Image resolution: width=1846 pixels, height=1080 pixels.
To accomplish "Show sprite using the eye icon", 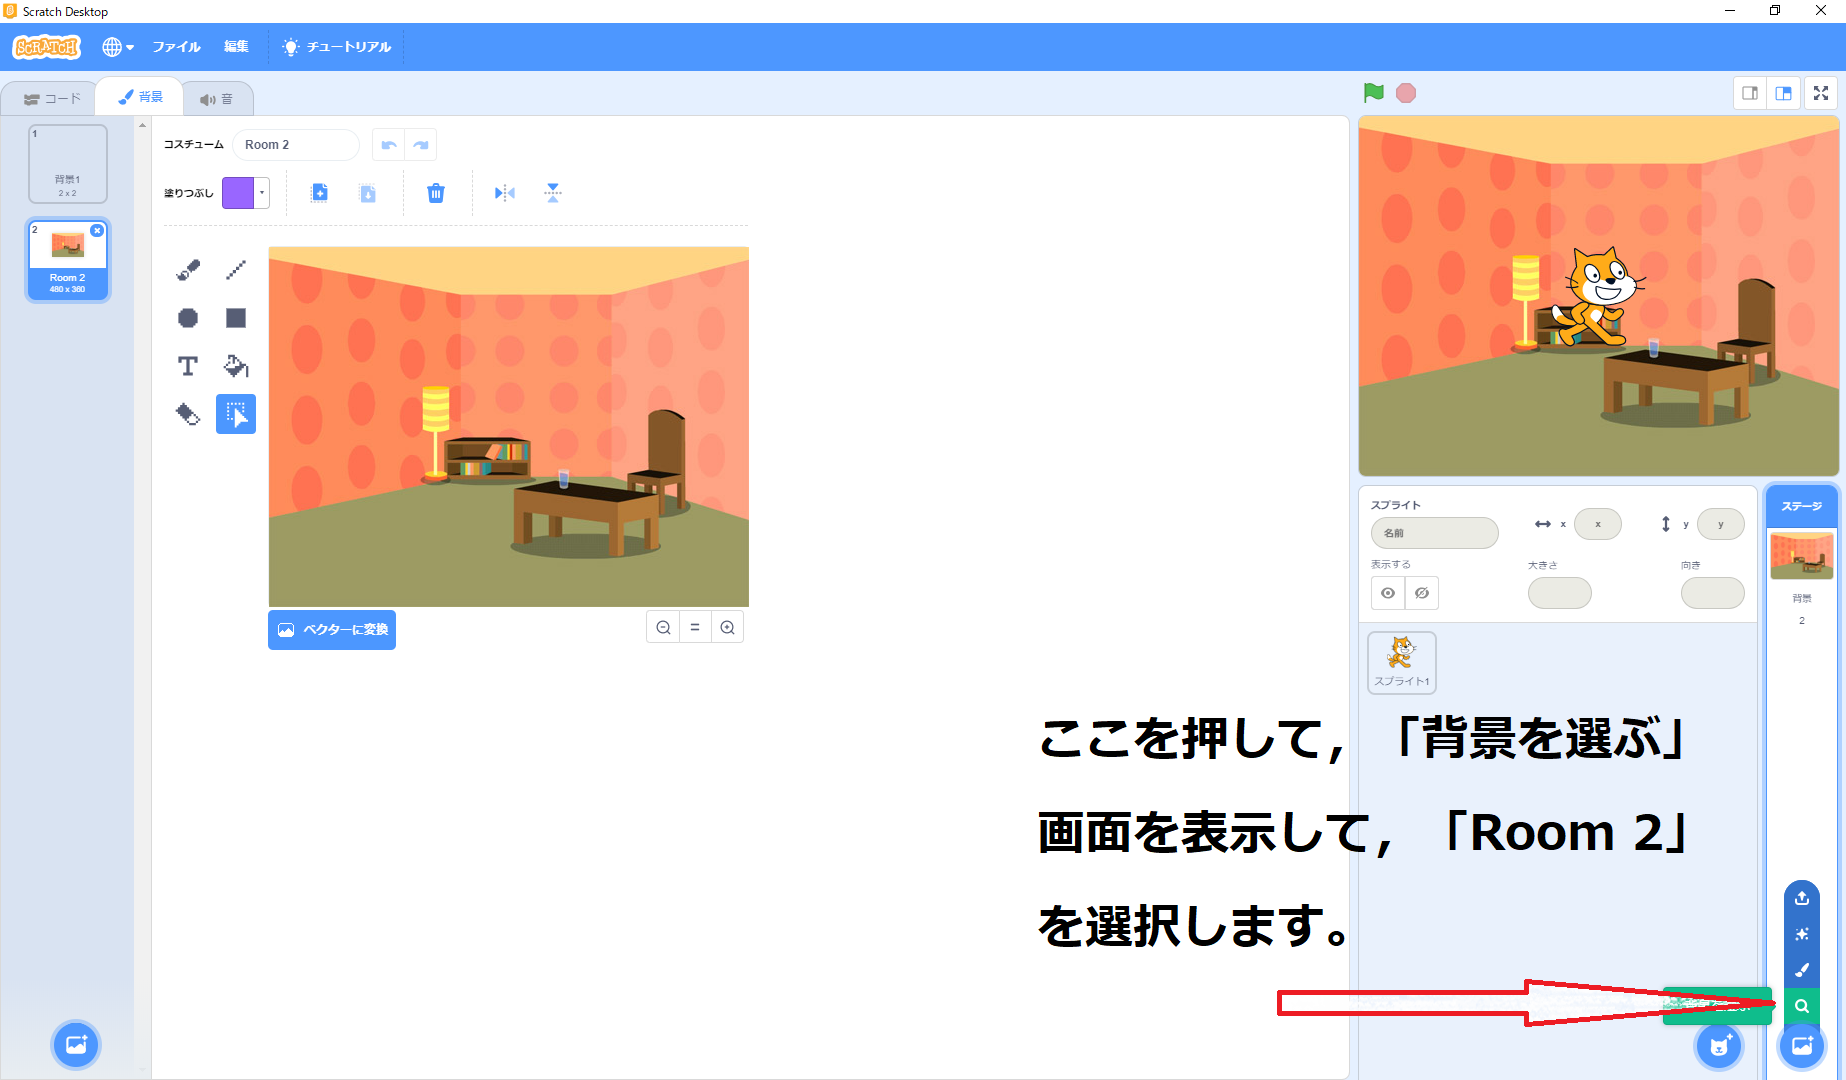I will pos(1388,593).
